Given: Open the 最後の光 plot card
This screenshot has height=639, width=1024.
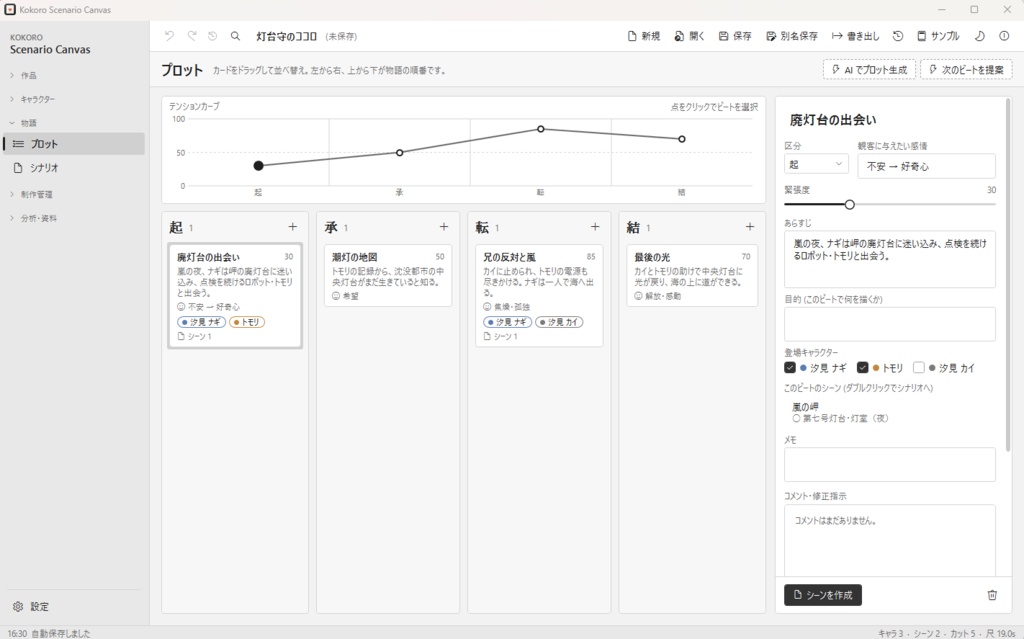Looking at the screenshot, I should (692, 276).
